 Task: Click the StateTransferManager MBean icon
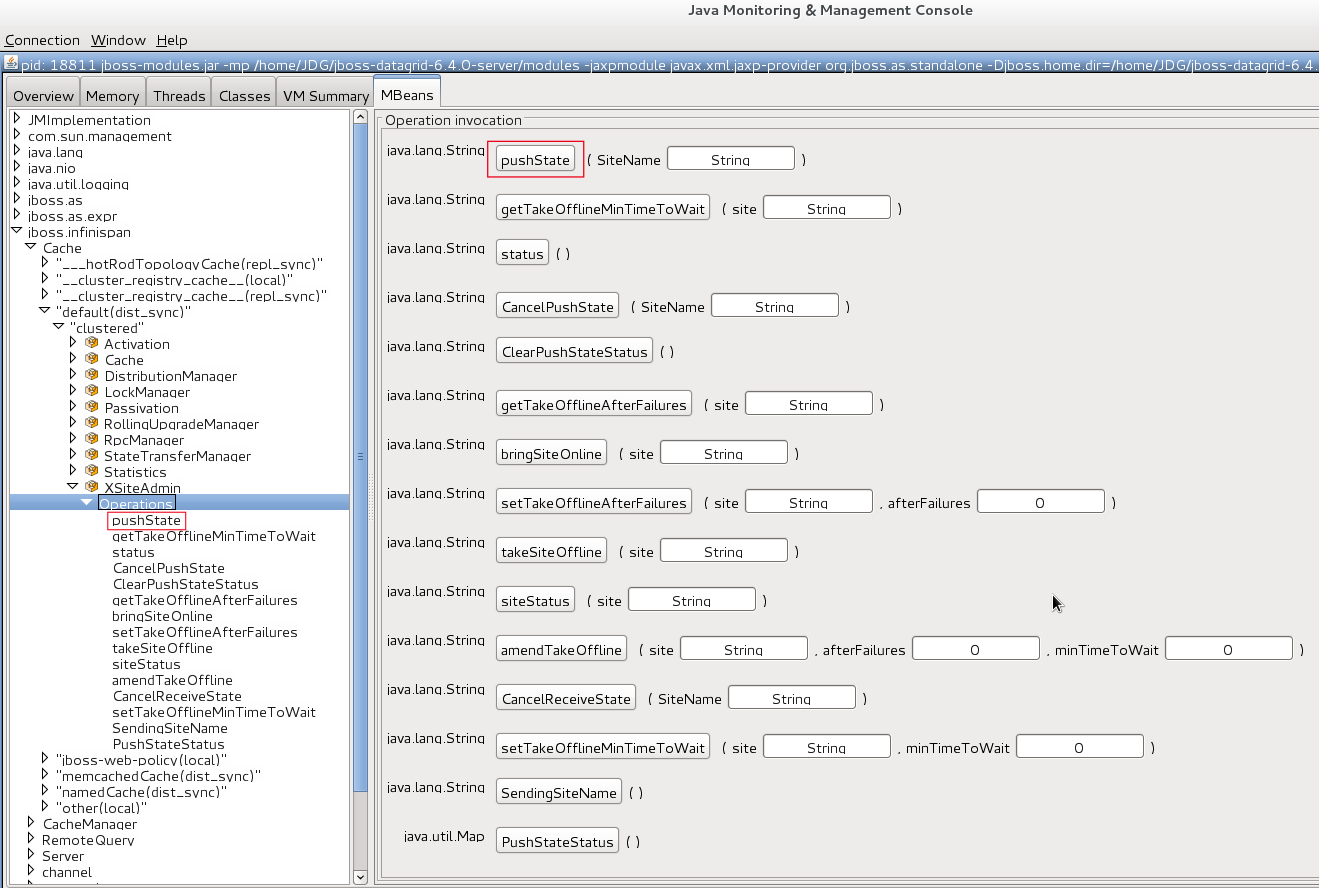click(92, 455)
